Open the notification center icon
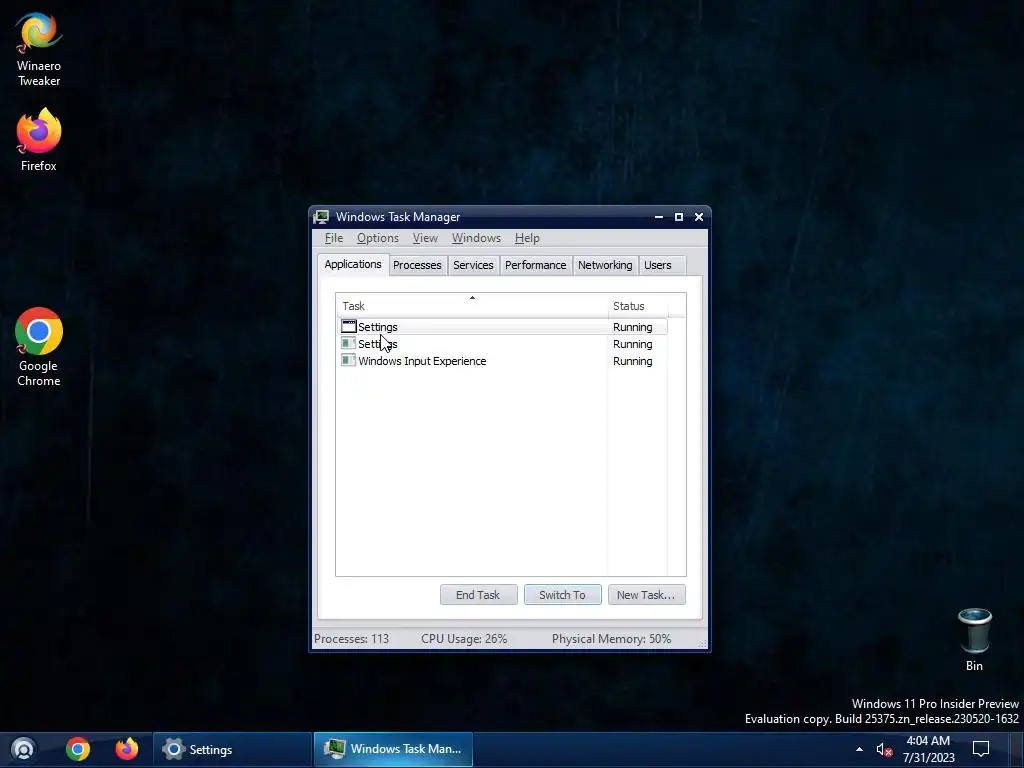This screenshot has width=1024, height=768. pos(981,749)
